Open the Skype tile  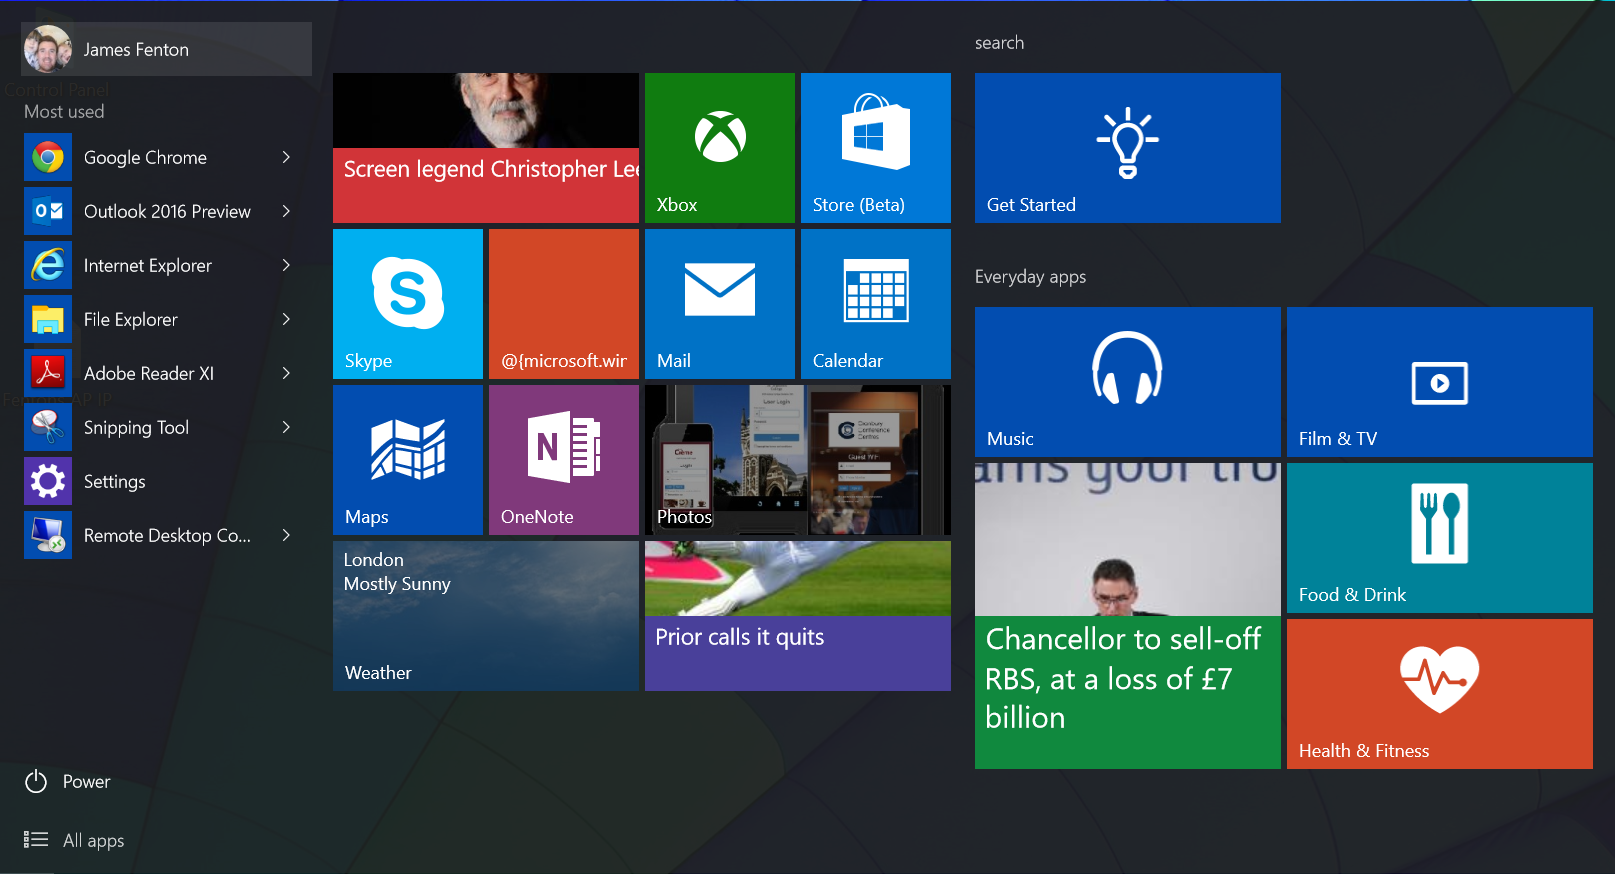pyautogui.click(x=408, y=304)
